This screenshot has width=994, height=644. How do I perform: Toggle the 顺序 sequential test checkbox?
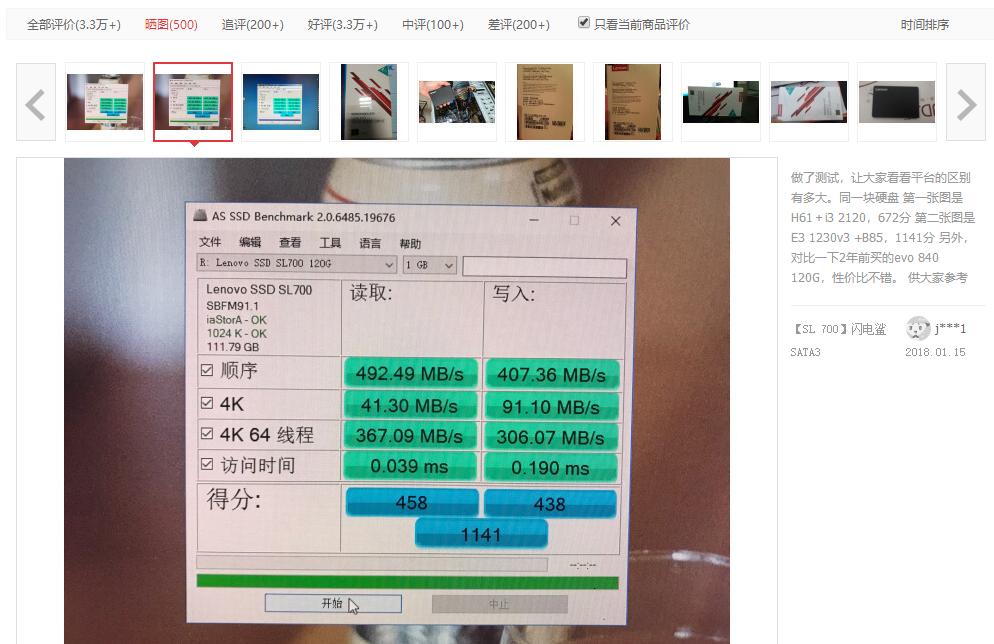coord(207,371)
